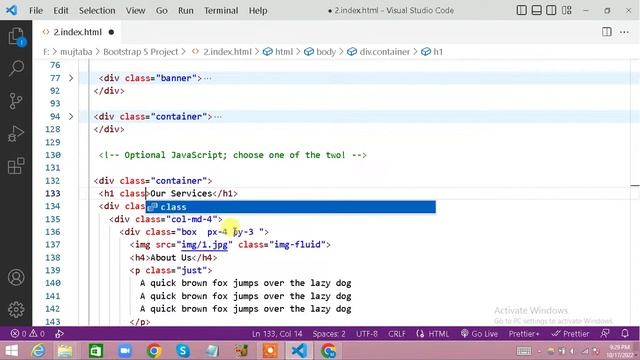Open the Search view in activity bar

(16, 68)
